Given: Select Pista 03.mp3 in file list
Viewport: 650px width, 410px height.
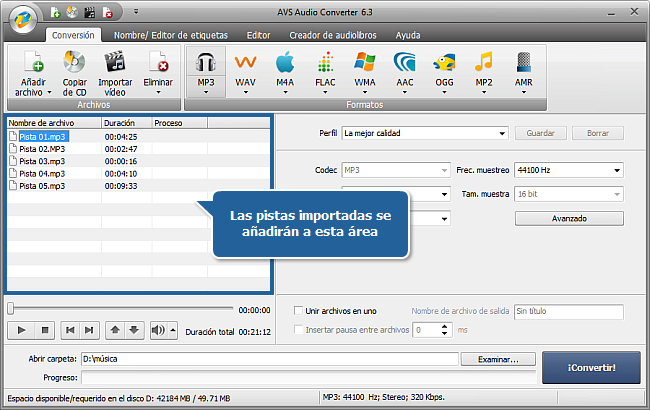Looking at the screenshot, I should (42, 160).
